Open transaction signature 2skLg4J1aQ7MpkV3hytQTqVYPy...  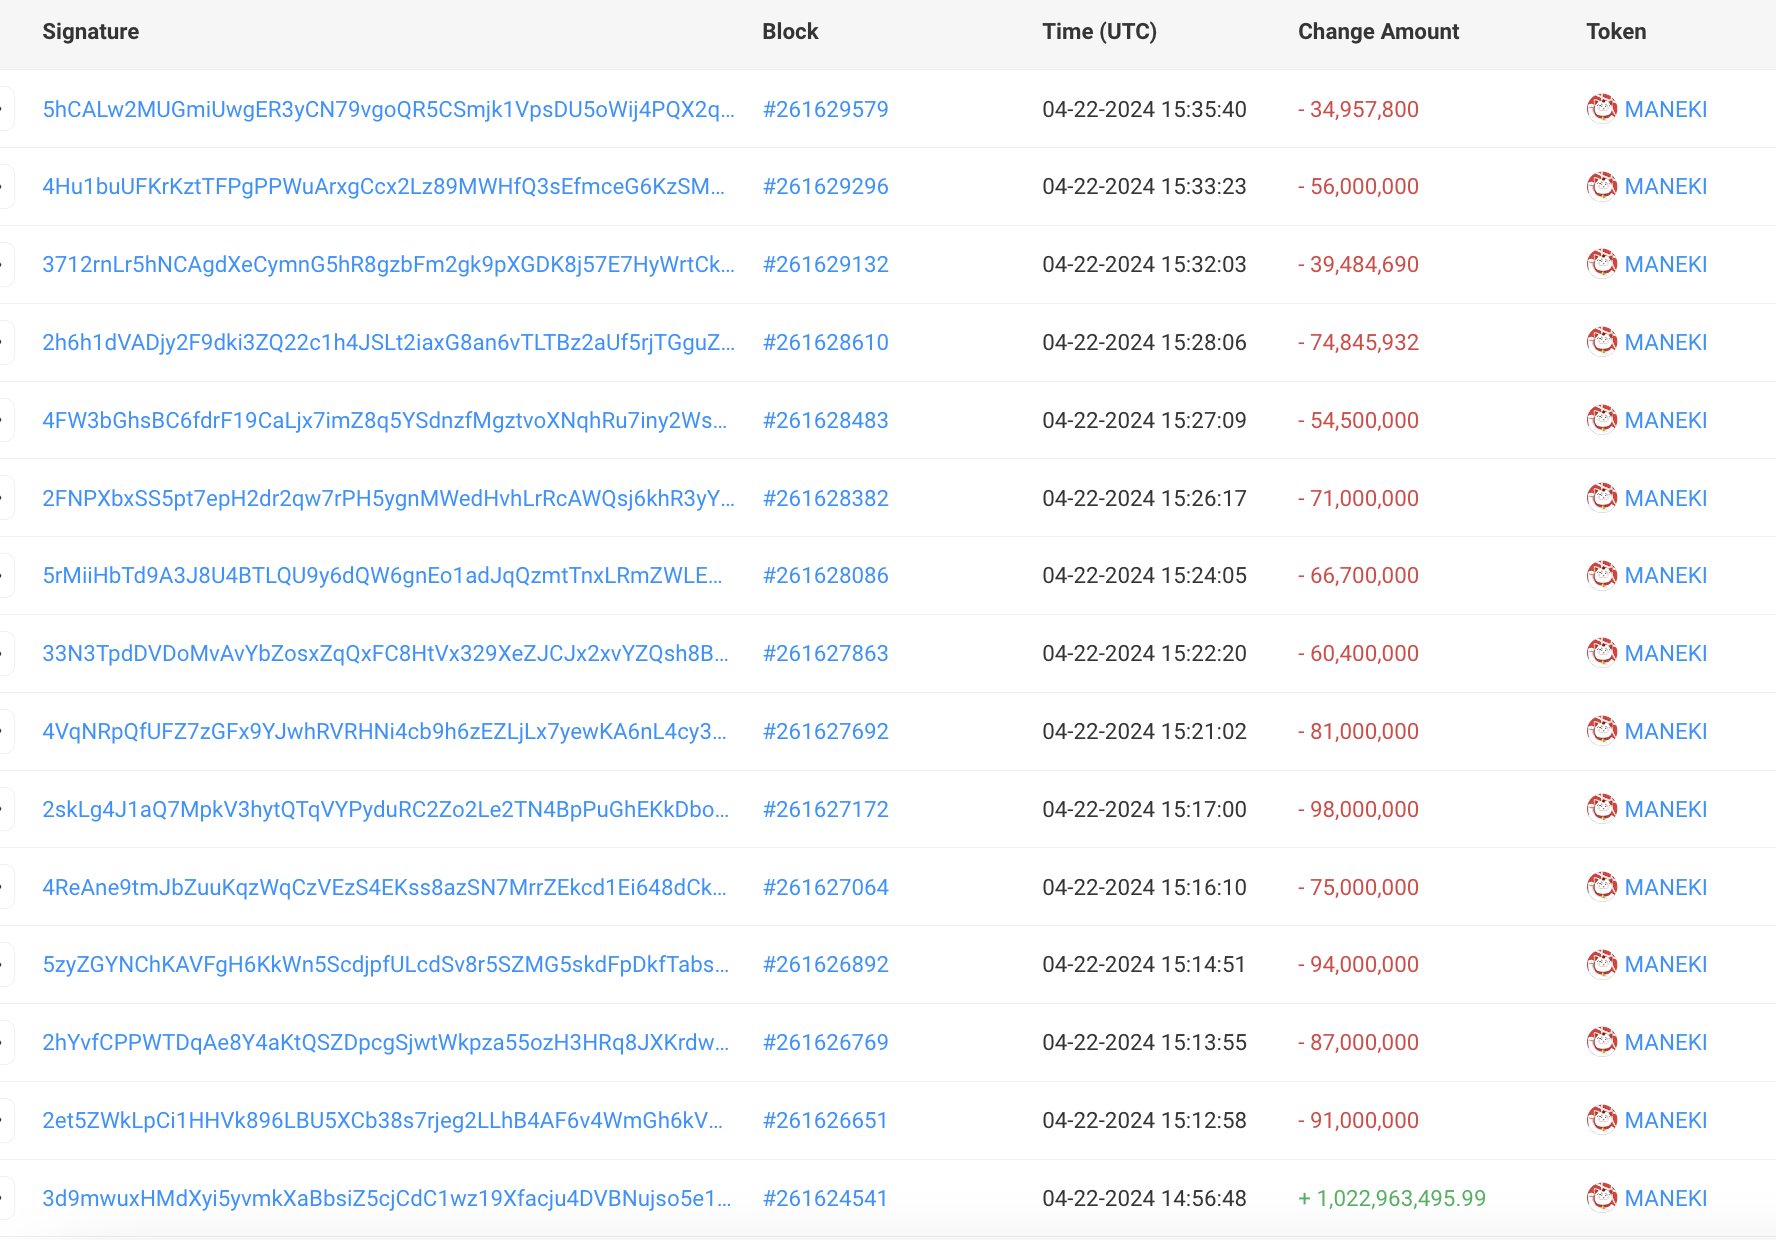[386, 809]
